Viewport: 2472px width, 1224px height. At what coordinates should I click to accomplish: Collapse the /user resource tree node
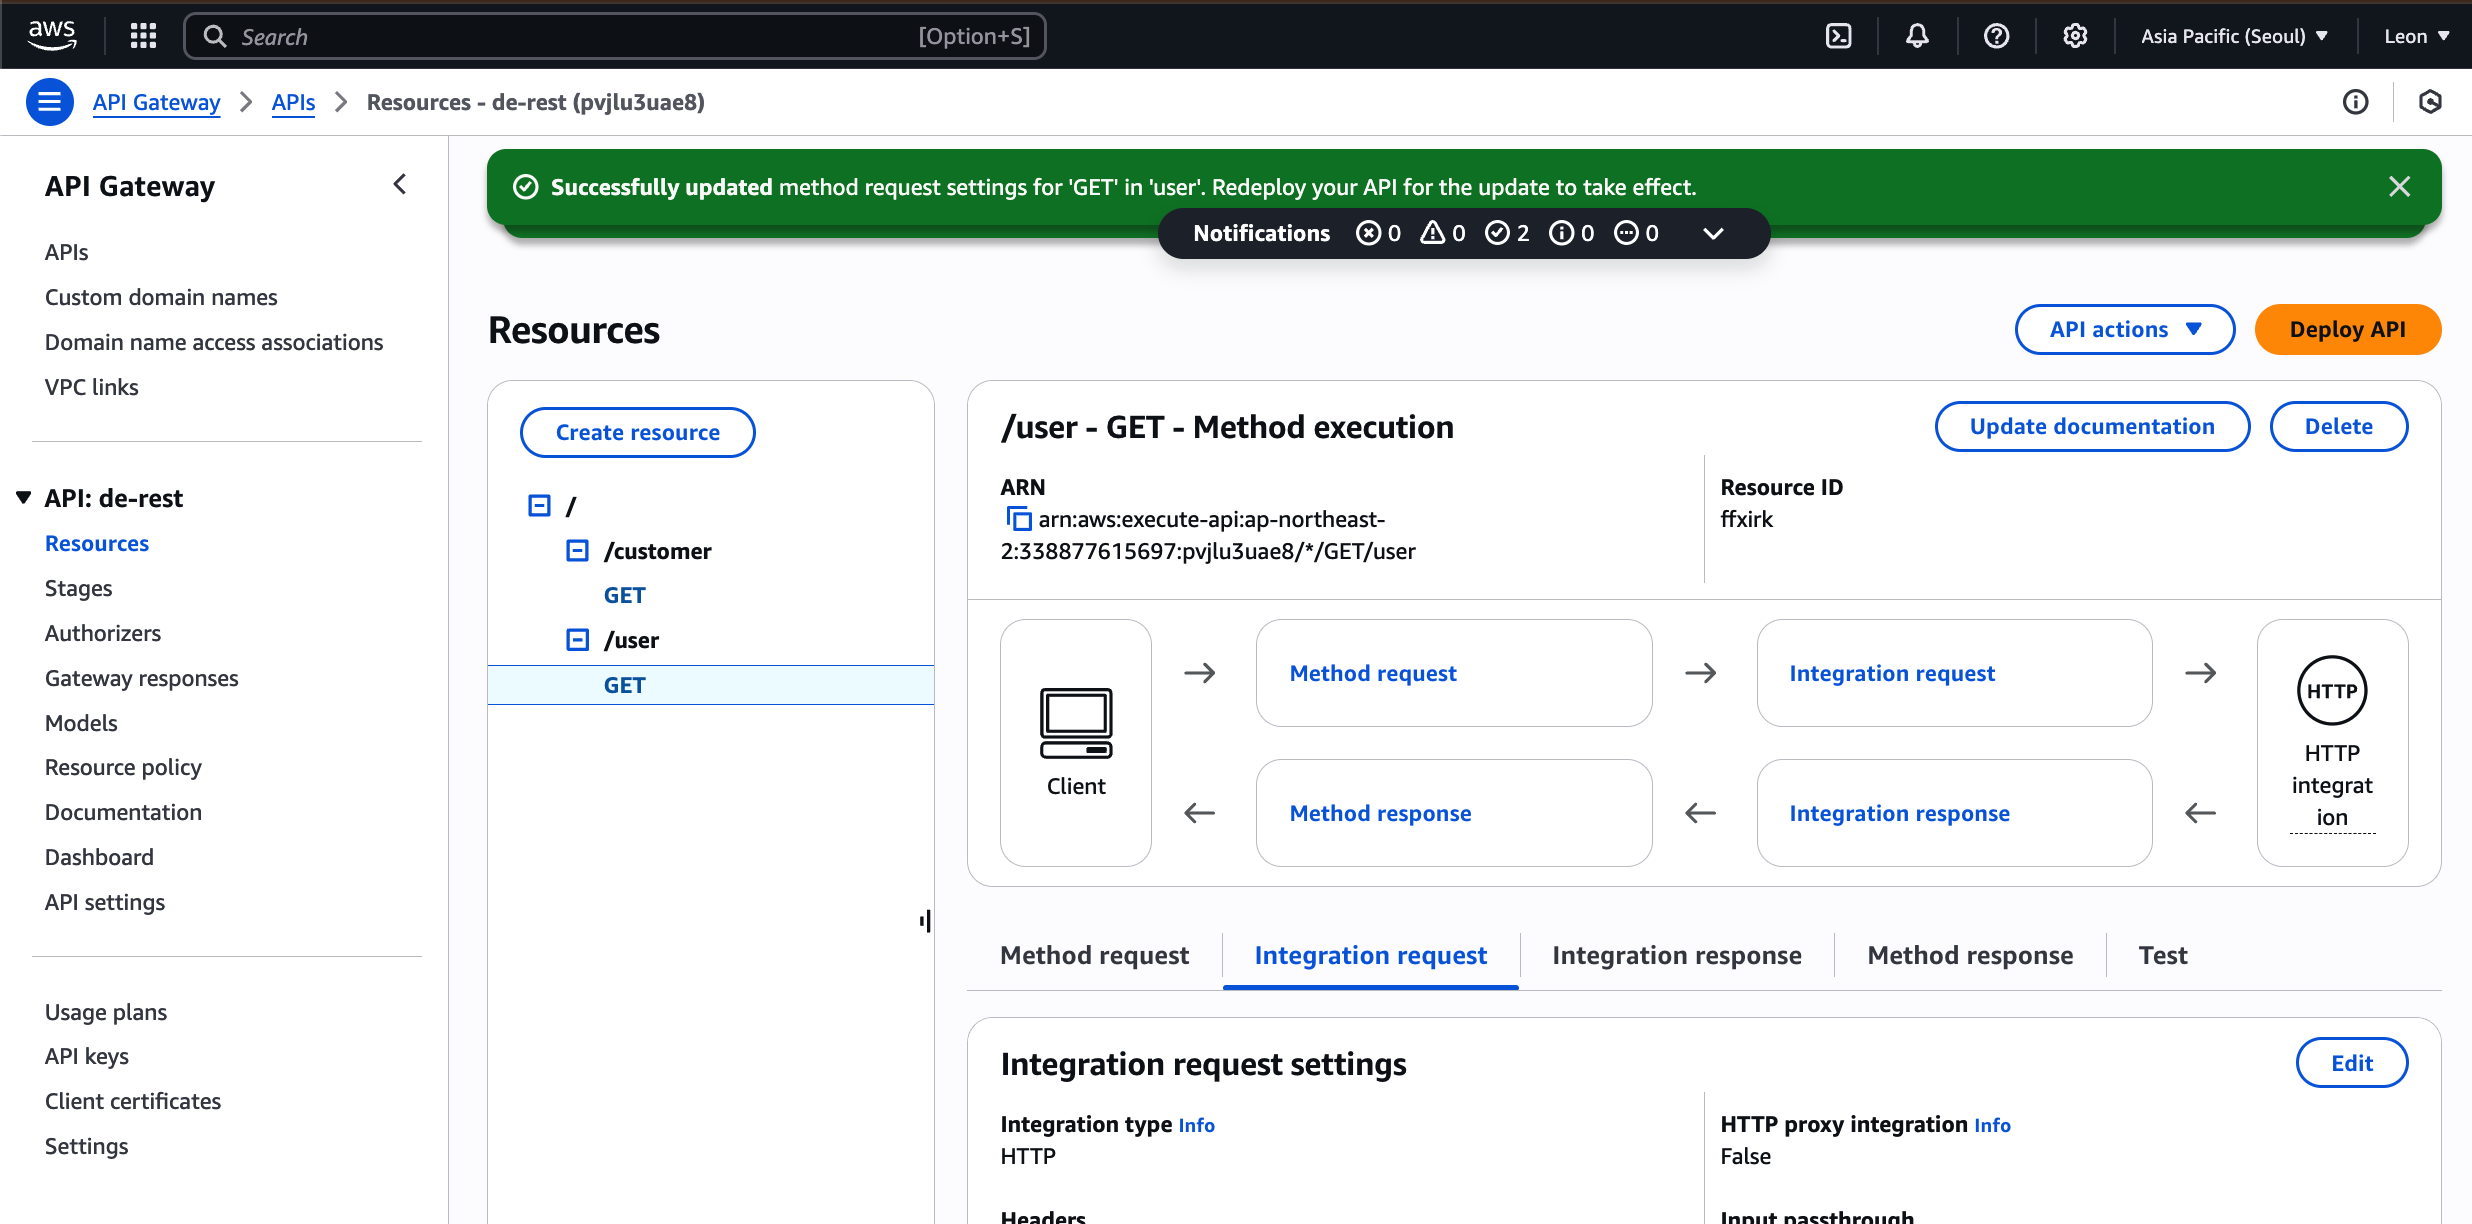pos(577,640)
